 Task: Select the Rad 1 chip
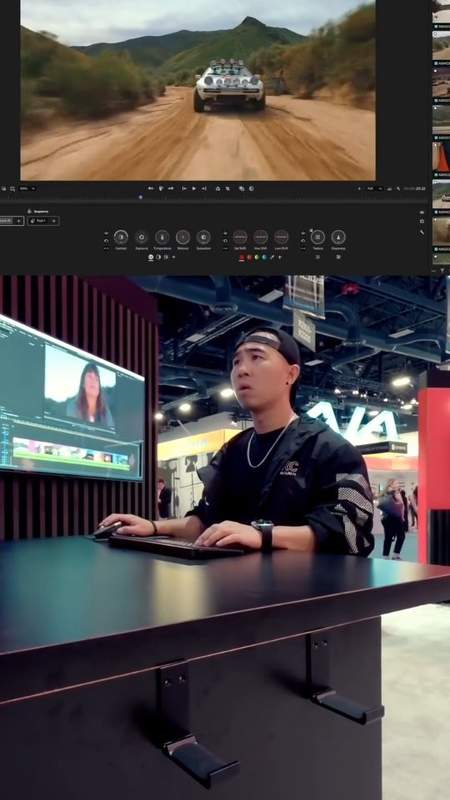click(x=41, y=221)
